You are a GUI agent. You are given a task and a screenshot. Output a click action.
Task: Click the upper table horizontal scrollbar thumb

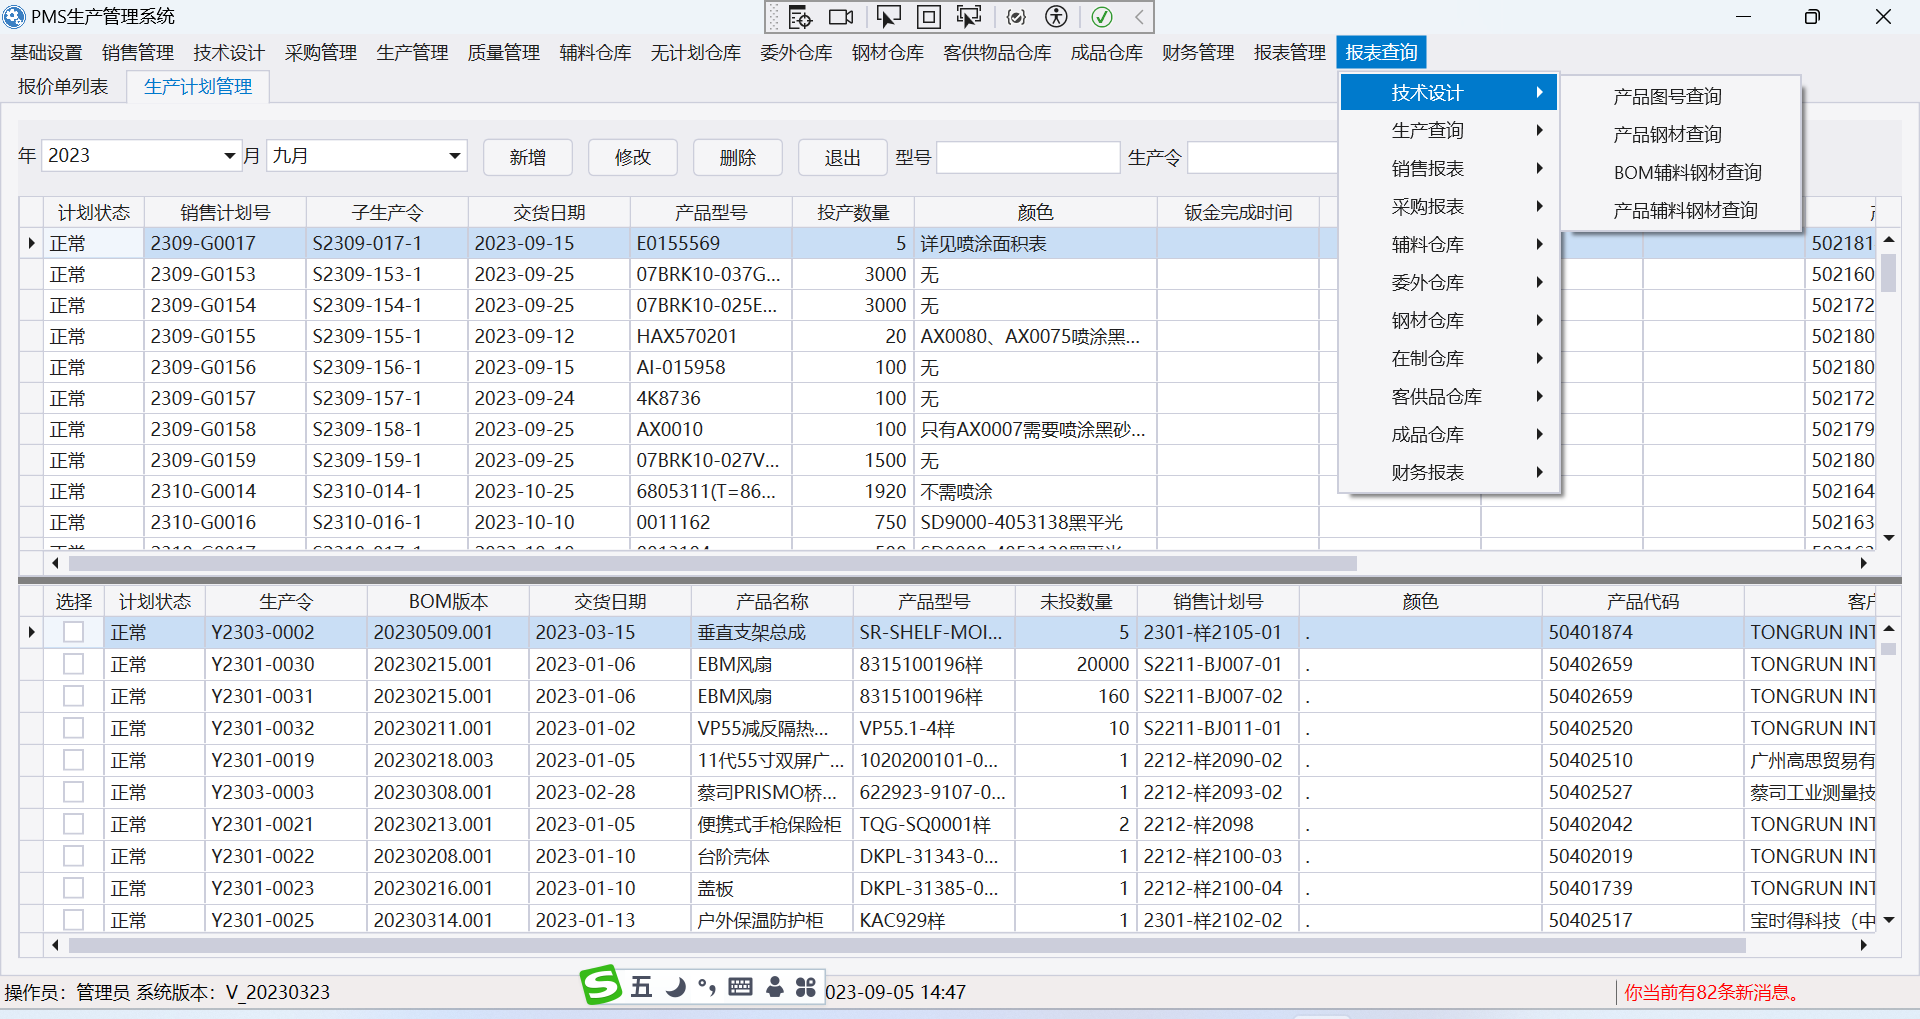point(712,563)
